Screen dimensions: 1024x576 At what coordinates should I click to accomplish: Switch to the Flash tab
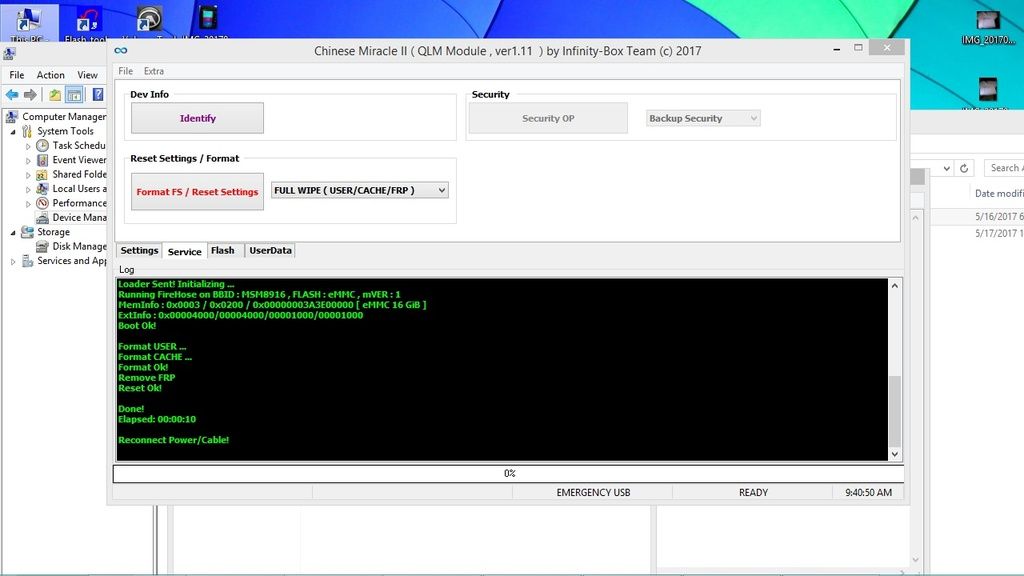222,251
